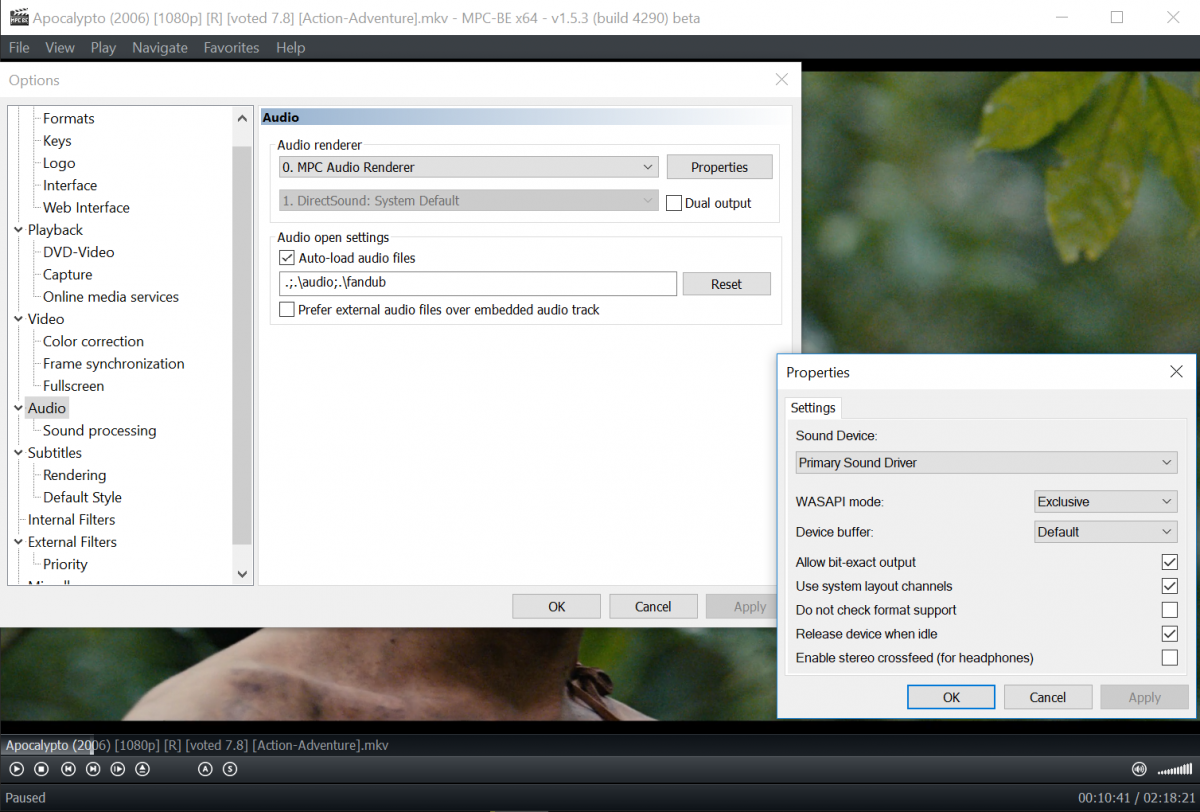Open the Play menu

click(x=103, y=48)
